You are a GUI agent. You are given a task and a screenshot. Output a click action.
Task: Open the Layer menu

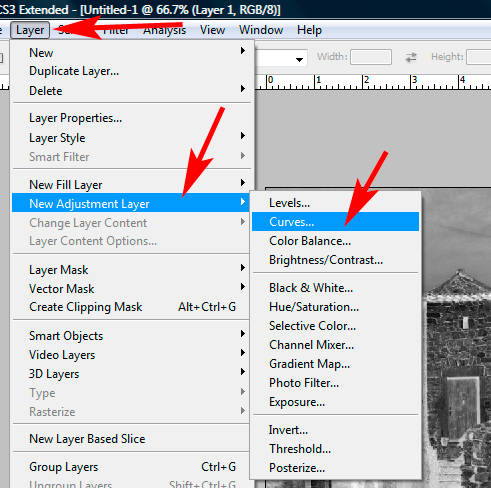pos(30,30)
